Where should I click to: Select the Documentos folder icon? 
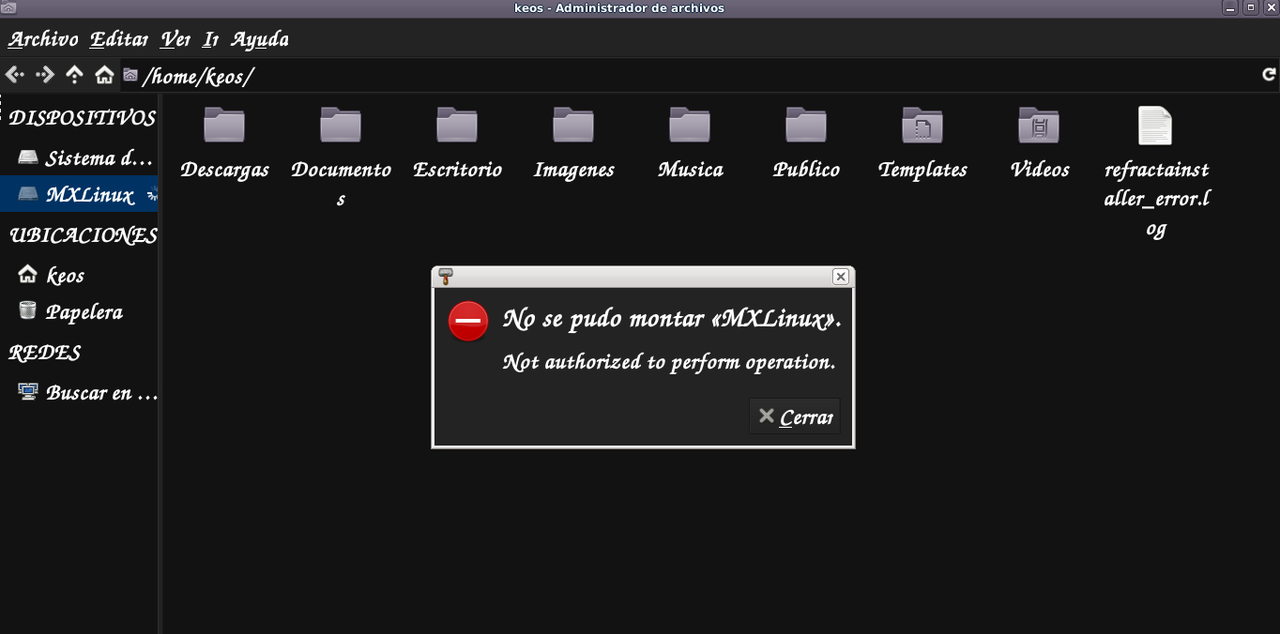pyautogui.click(x=340, y=125)
